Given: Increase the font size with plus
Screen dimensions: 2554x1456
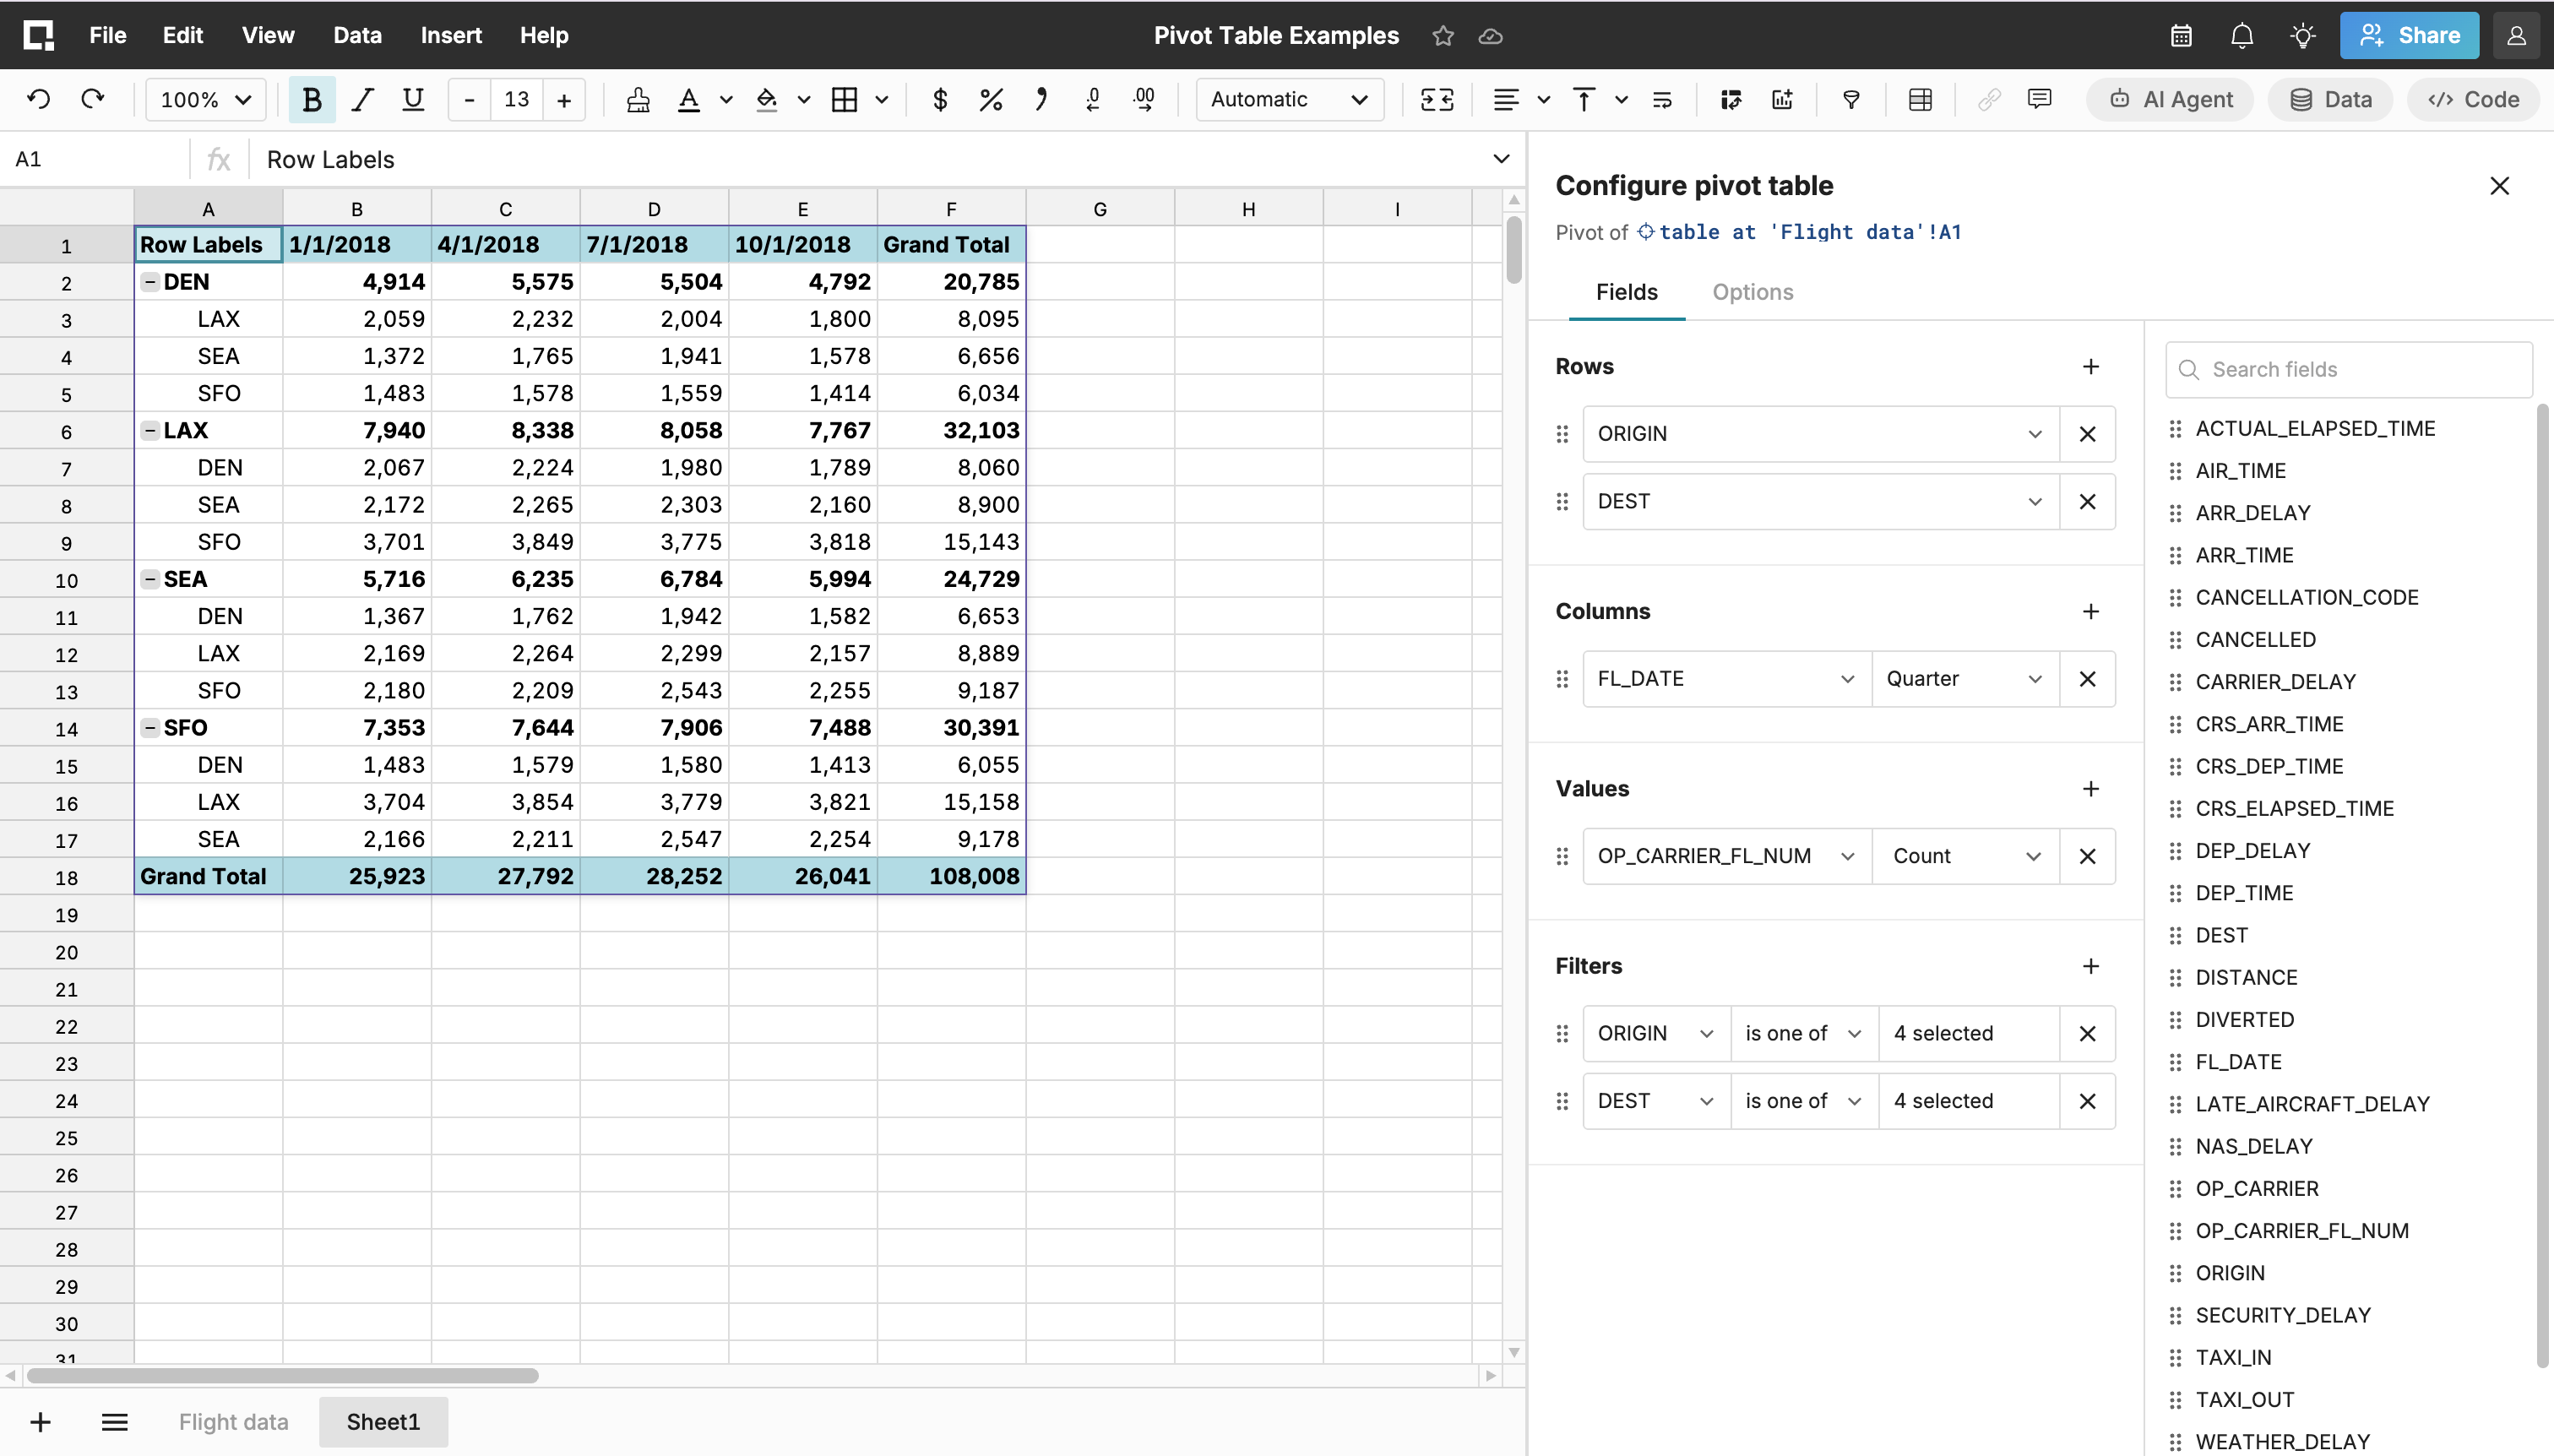Looking at the screenshot, I should click(564, 99).
